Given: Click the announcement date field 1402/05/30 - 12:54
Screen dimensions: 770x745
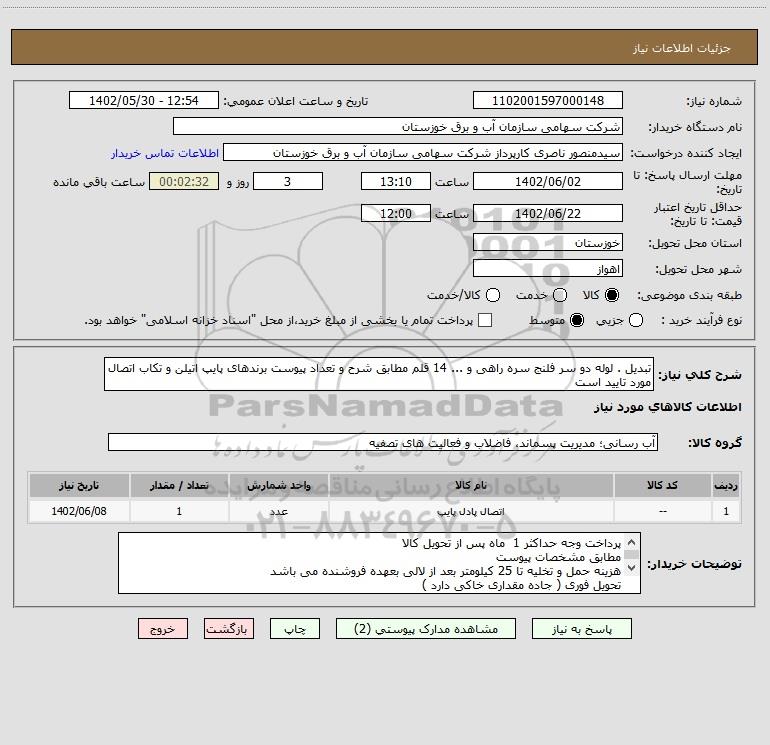Looking at the screenshot, I should click(144, 100).
